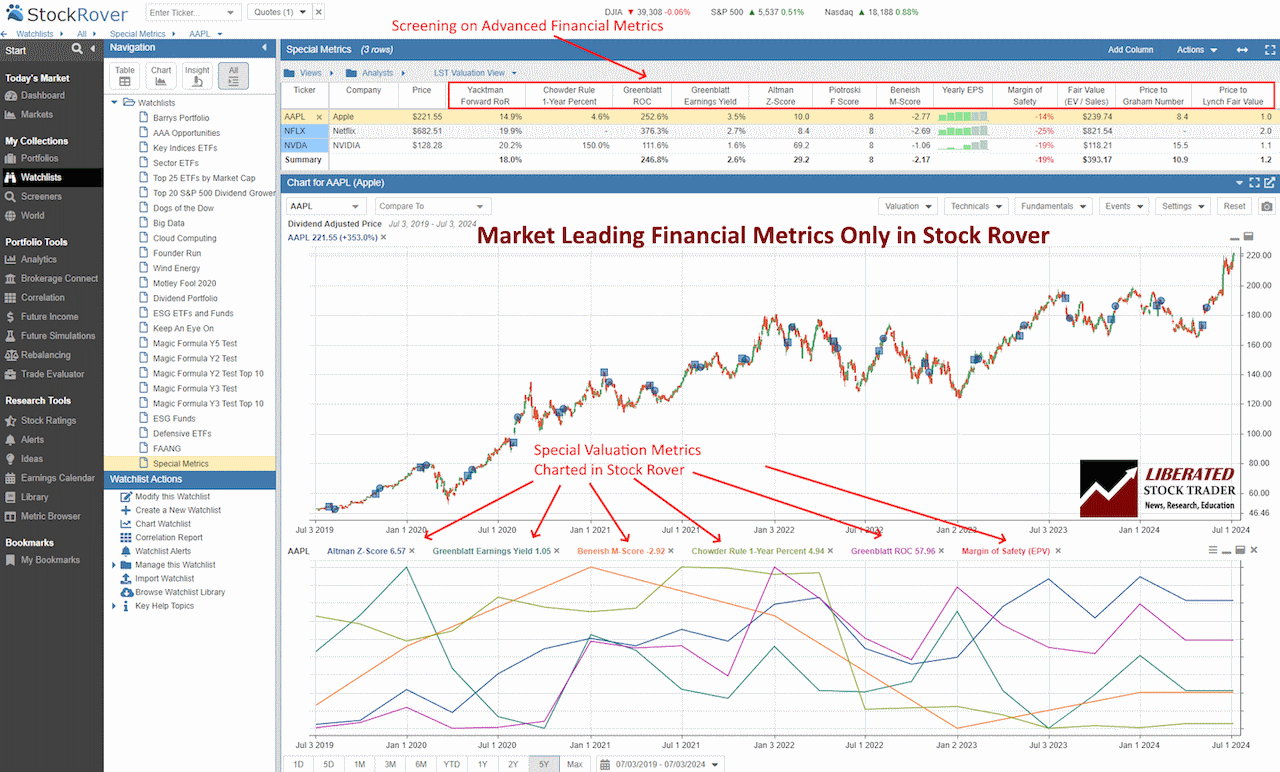Sort by the Altman Z-Score column header
Image resolution: width=1280 pixels, height=772 pixels.
(780, 95)
